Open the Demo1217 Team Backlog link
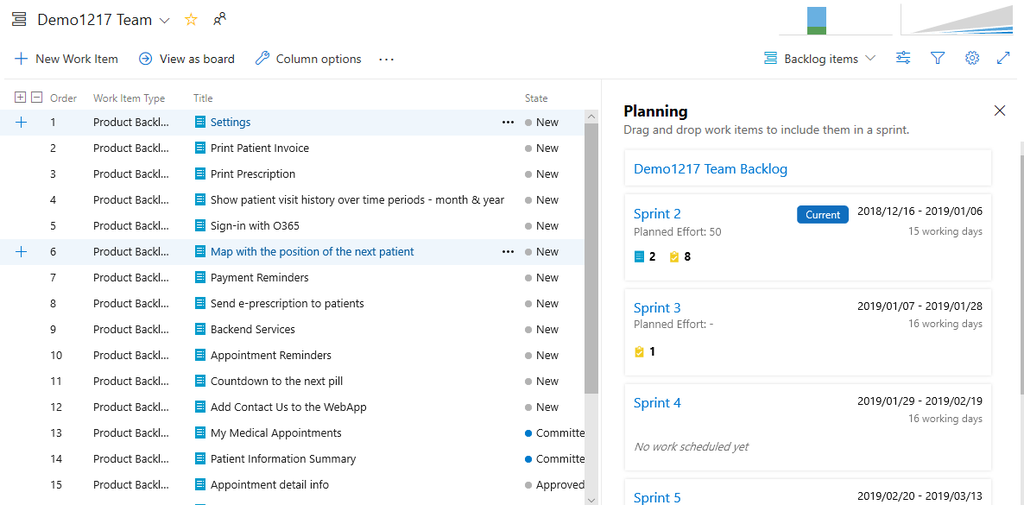The image size is (1024, 505). (x=711, y=169)
